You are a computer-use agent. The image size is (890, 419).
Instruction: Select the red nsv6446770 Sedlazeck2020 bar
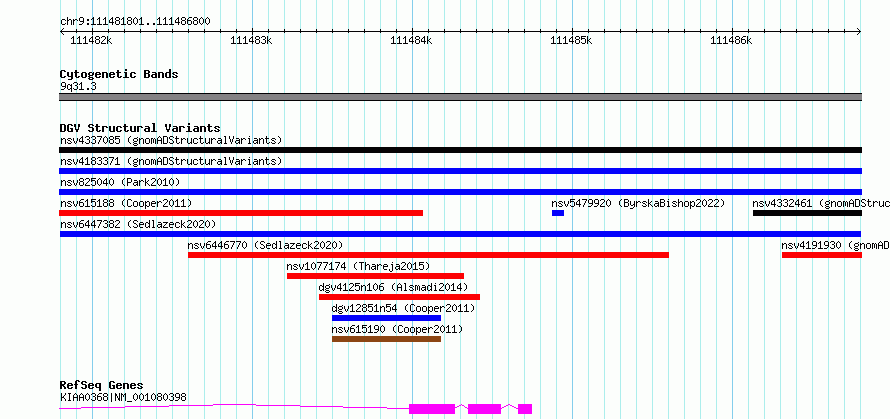tap(429, 255)
